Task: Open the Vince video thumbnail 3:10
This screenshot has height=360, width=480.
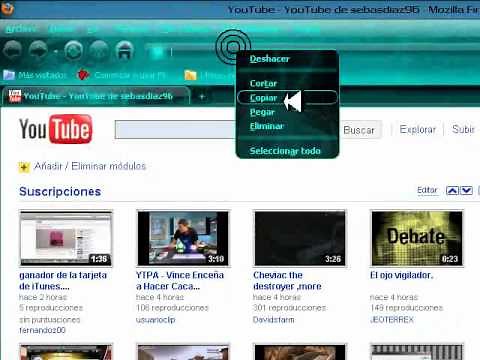Action: pyautogui.click(x=183, y=238)
